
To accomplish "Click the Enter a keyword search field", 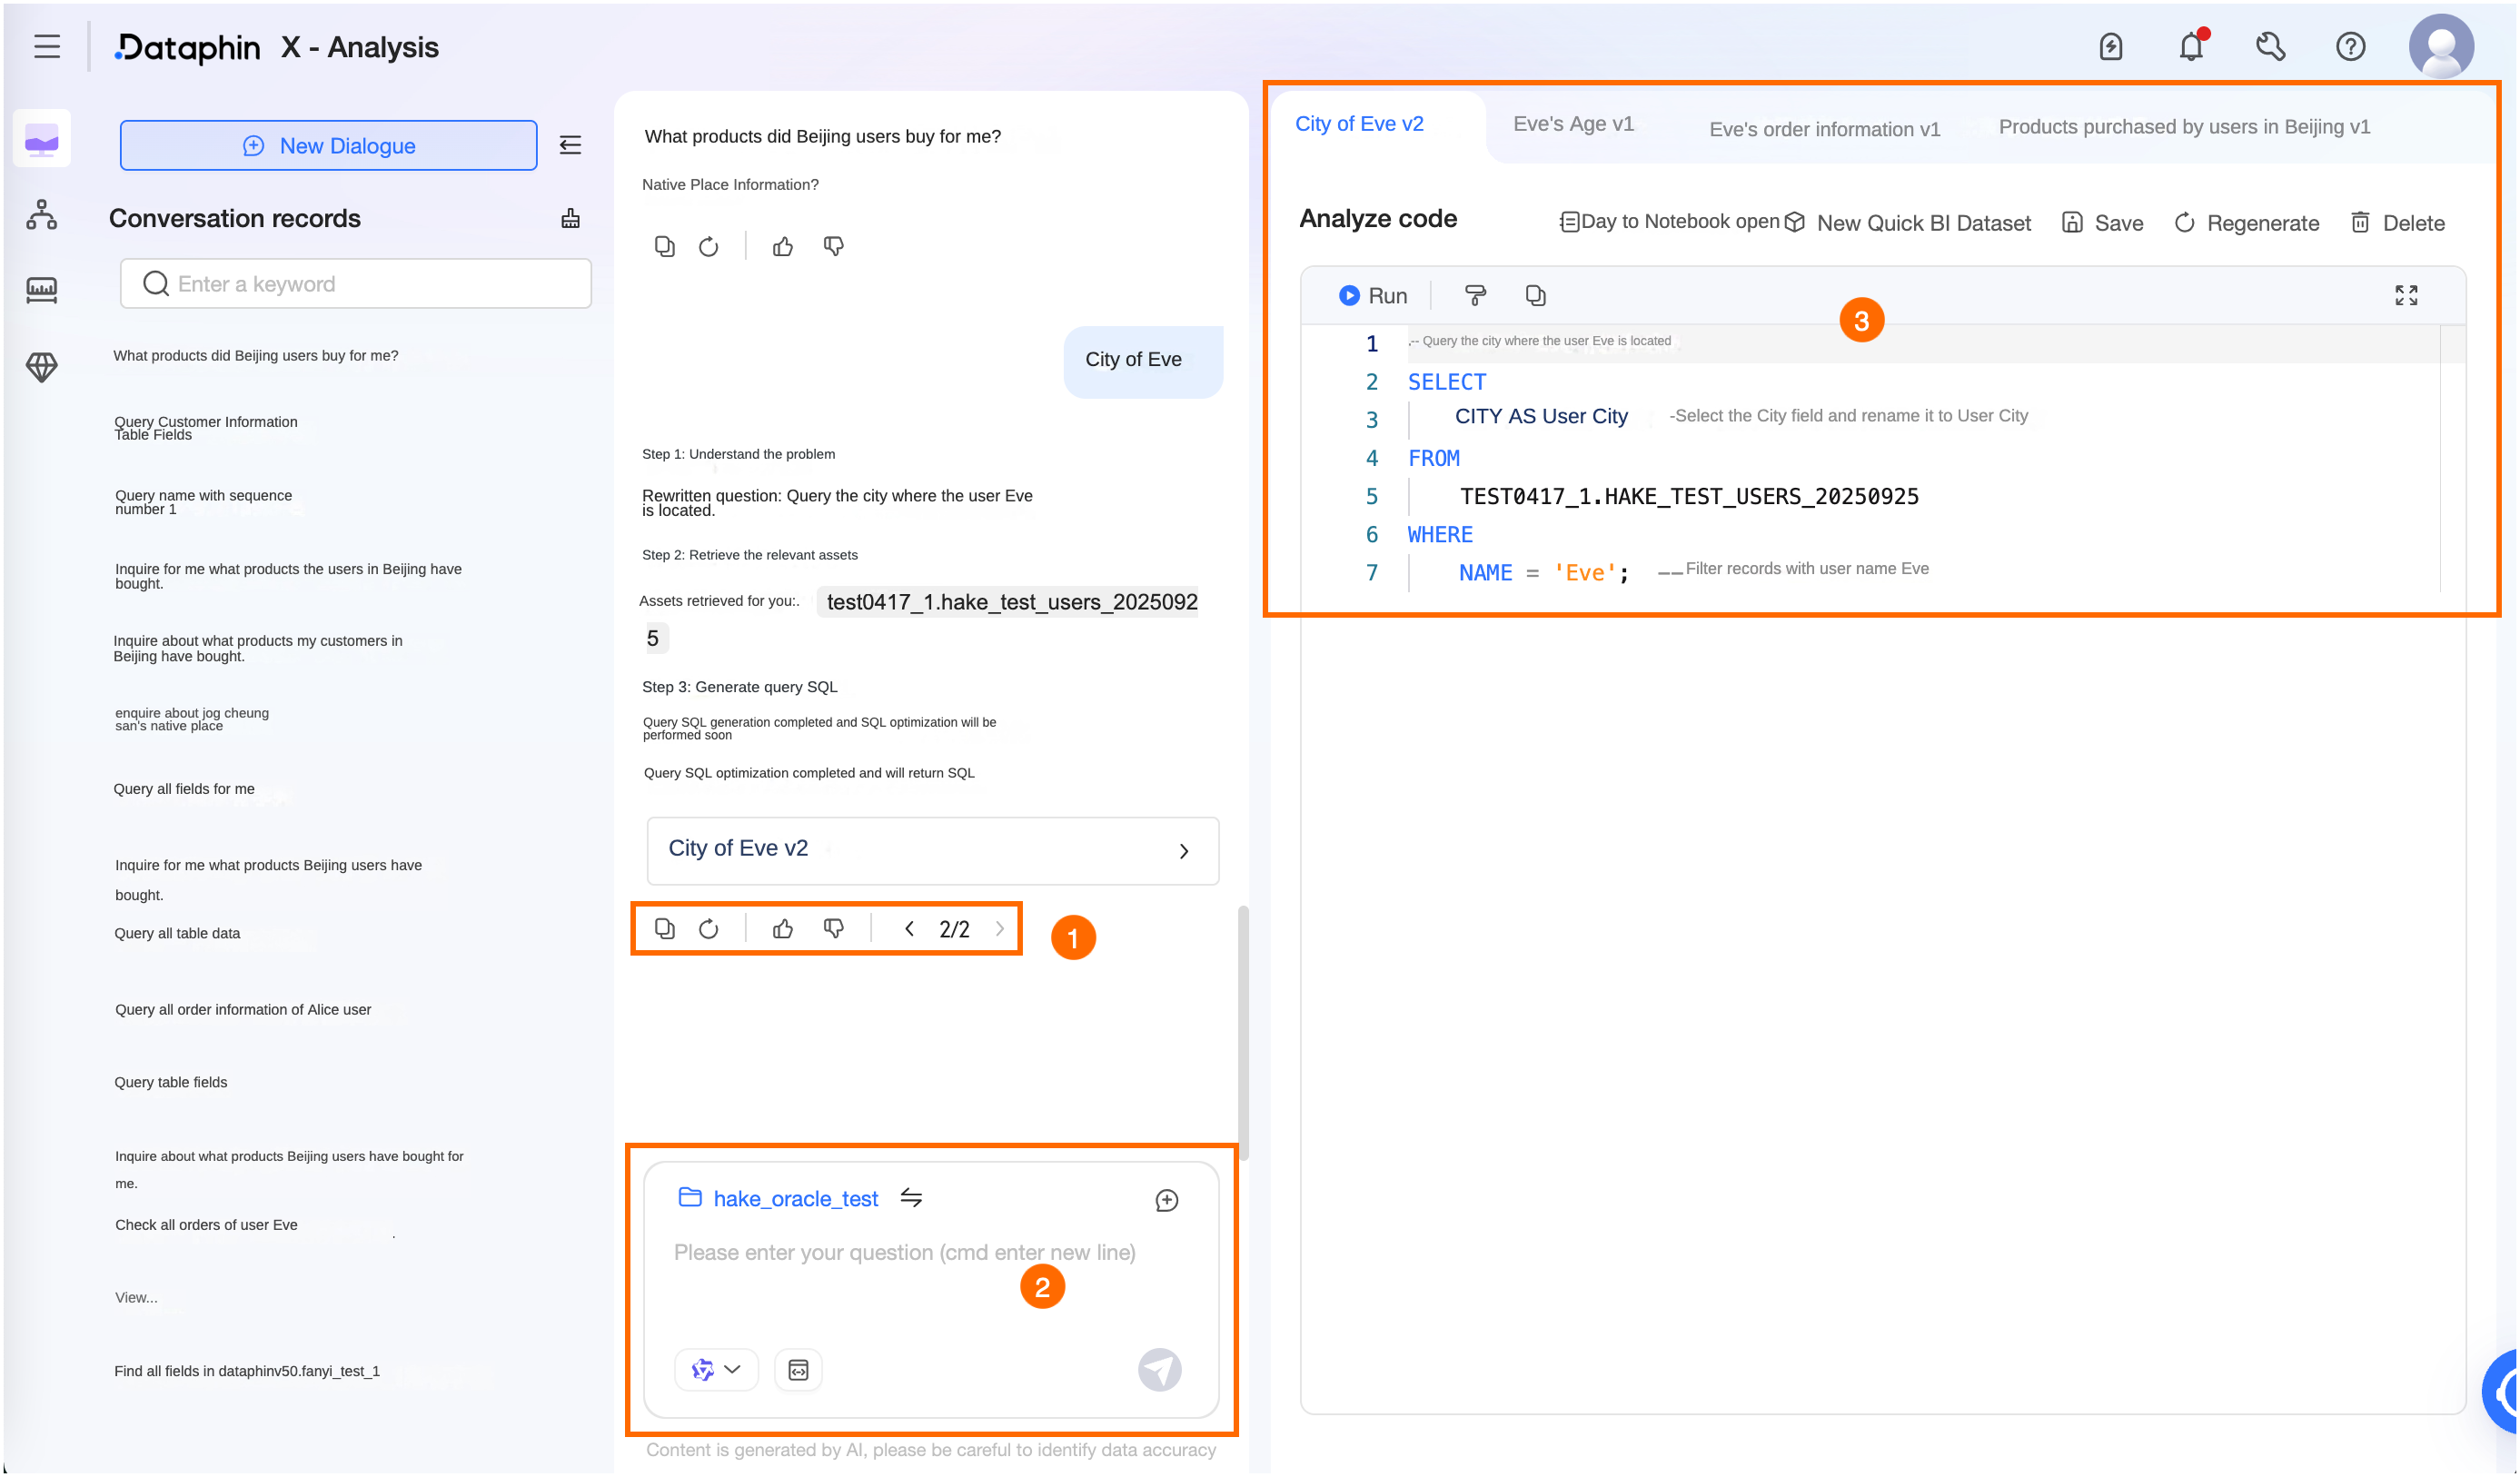I will coord(355,284).
